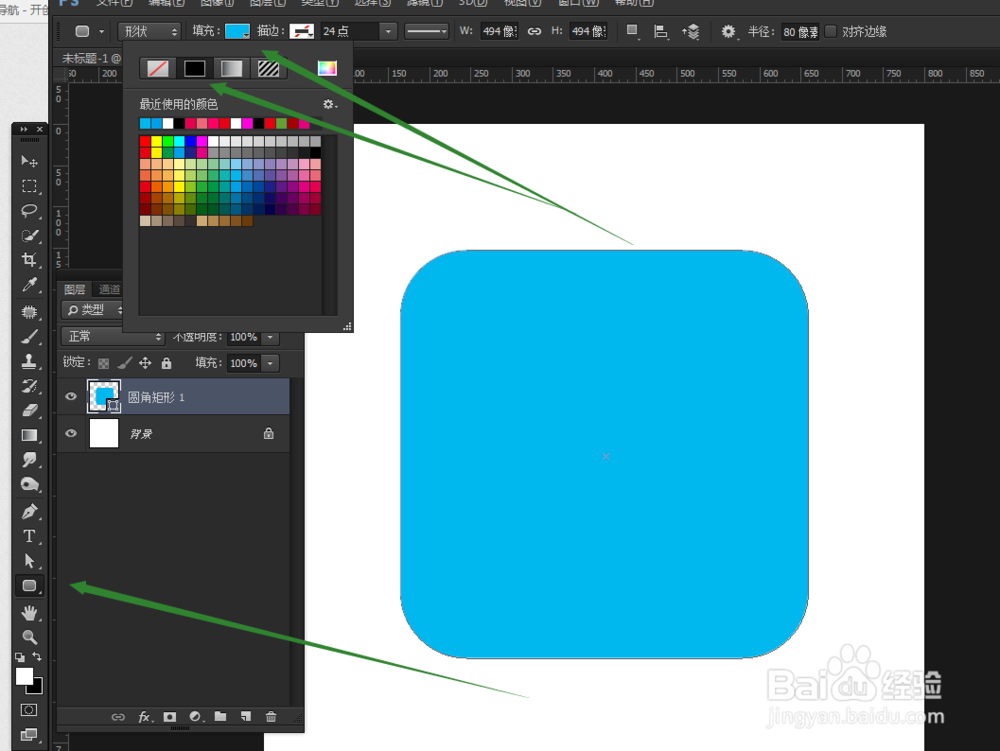Open path alignment options

point(661,31)
